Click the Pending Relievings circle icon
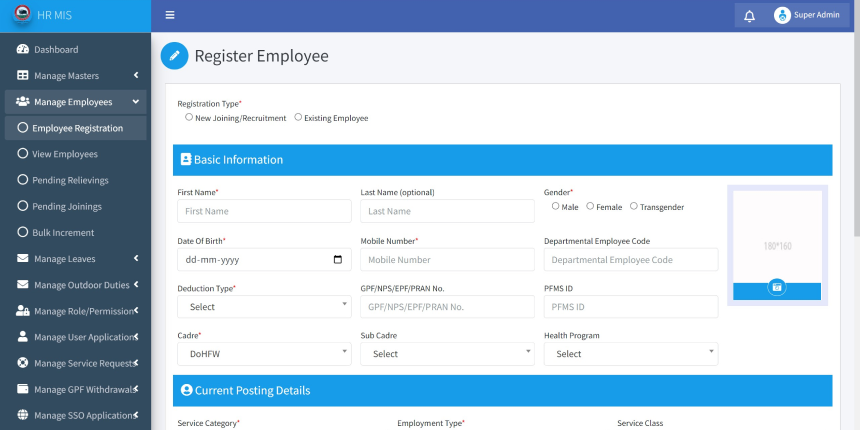 click(x=22, y=180)
